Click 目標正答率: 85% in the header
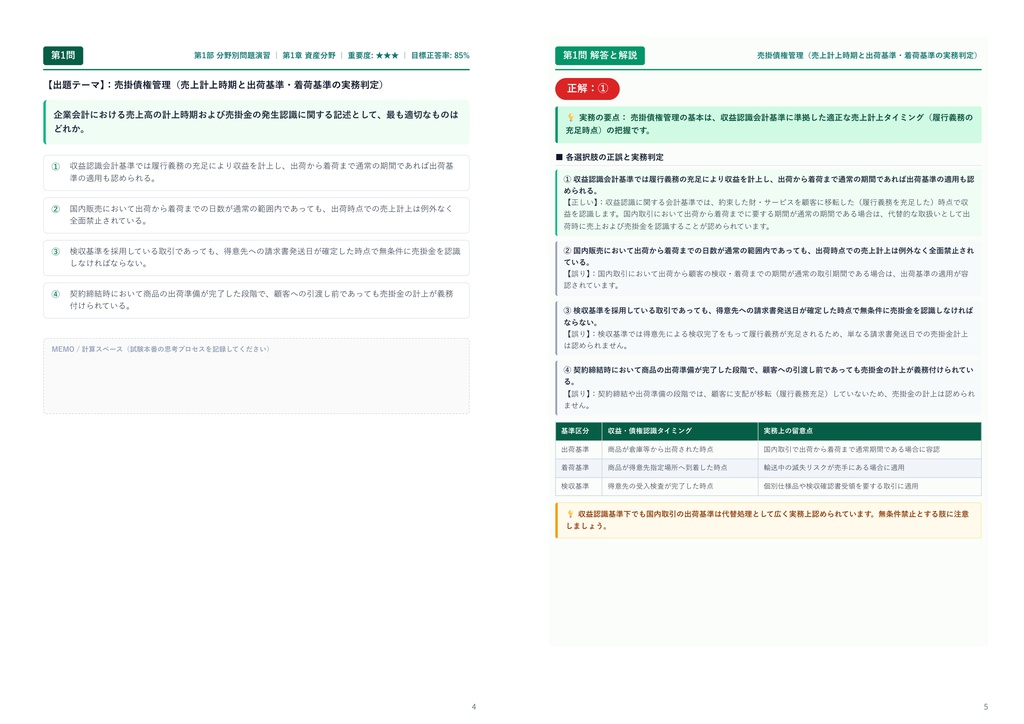 pyautogui.click(x=440, y=55)
